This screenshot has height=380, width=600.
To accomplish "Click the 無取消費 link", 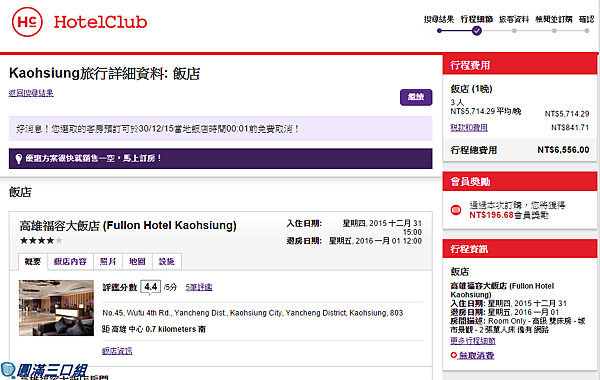I will (476, 356).
